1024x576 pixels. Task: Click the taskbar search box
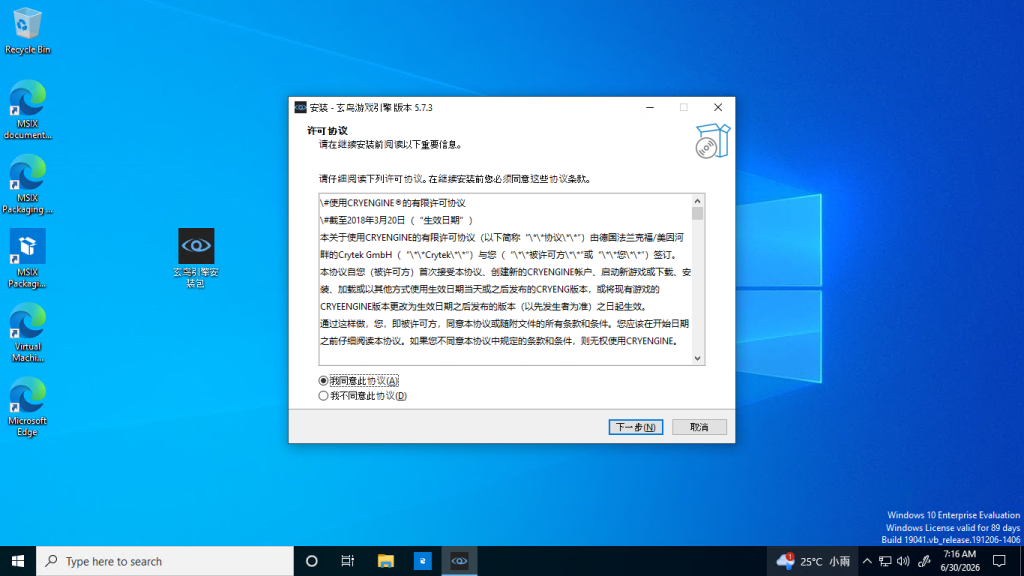pos(165,561)
